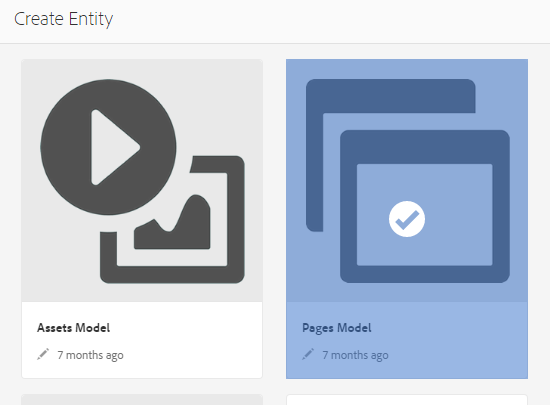This screenshot has height=405, width=550.
Task: Select the partially visible card below Assets Model
Action: point(142,399)
